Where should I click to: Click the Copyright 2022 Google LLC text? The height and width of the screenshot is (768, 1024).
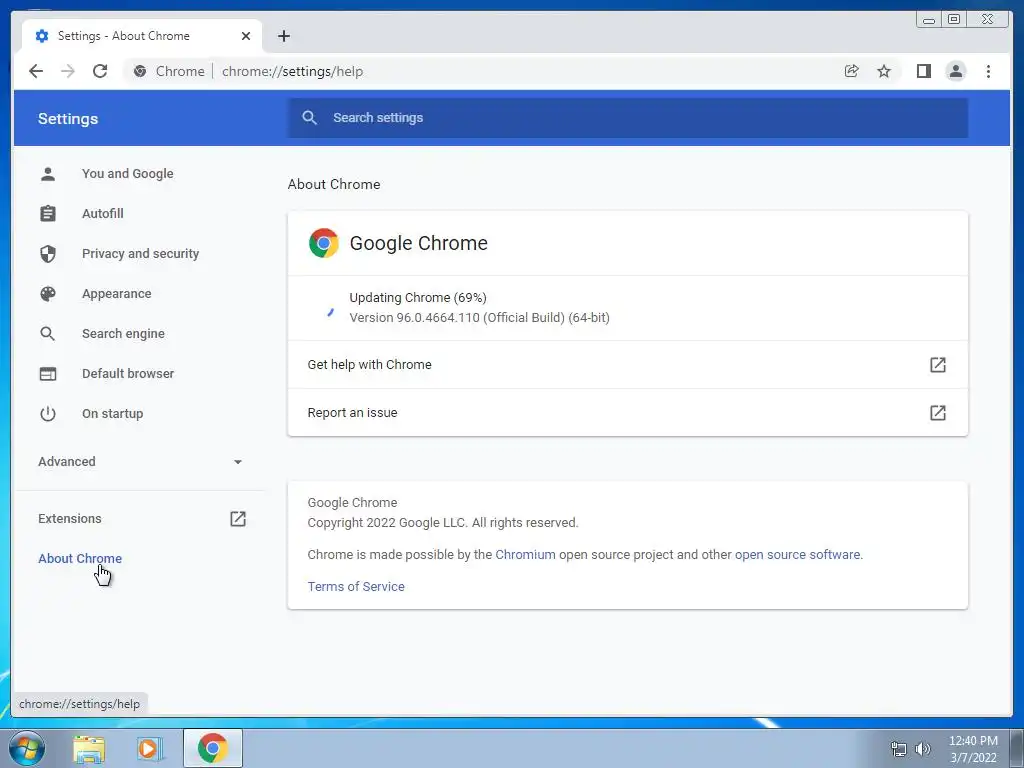[443, 522]
